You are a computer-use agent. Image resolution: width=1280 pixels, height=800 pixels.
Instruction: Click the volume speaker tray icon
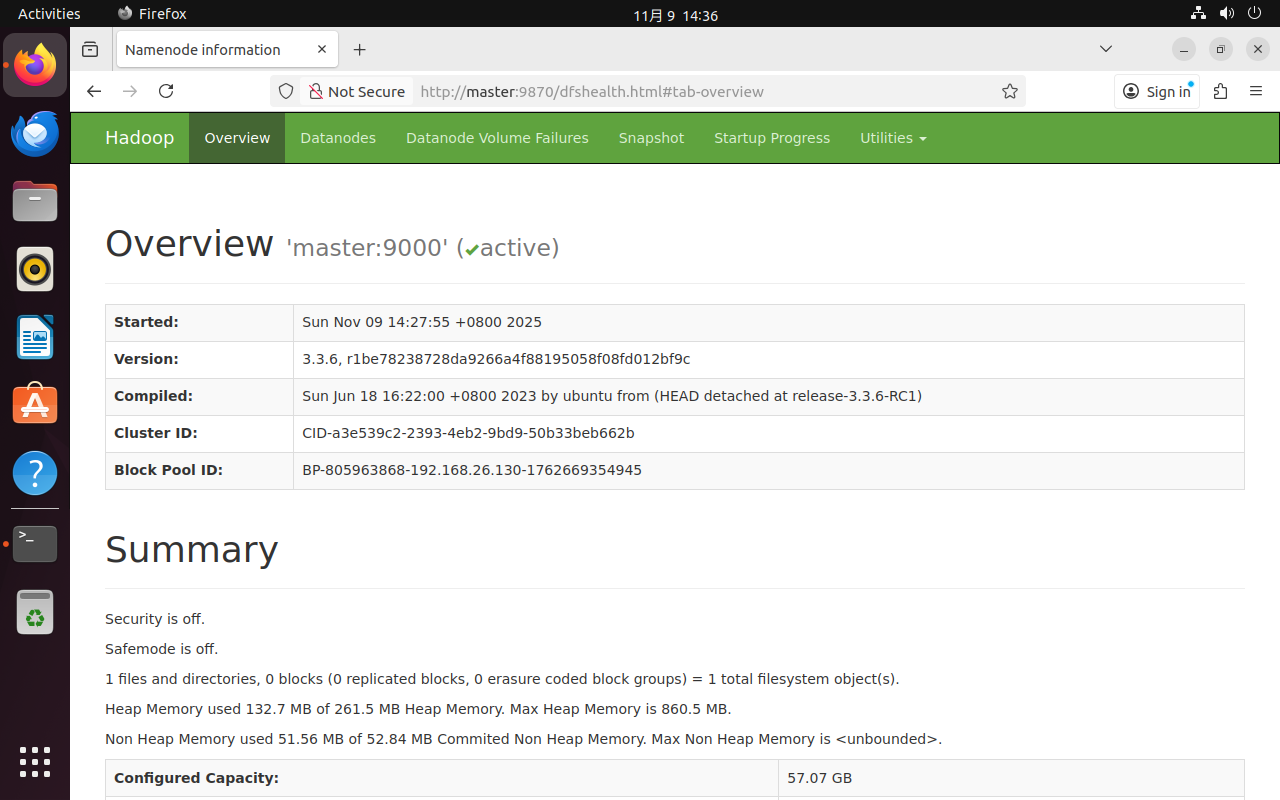(1227, 14)
